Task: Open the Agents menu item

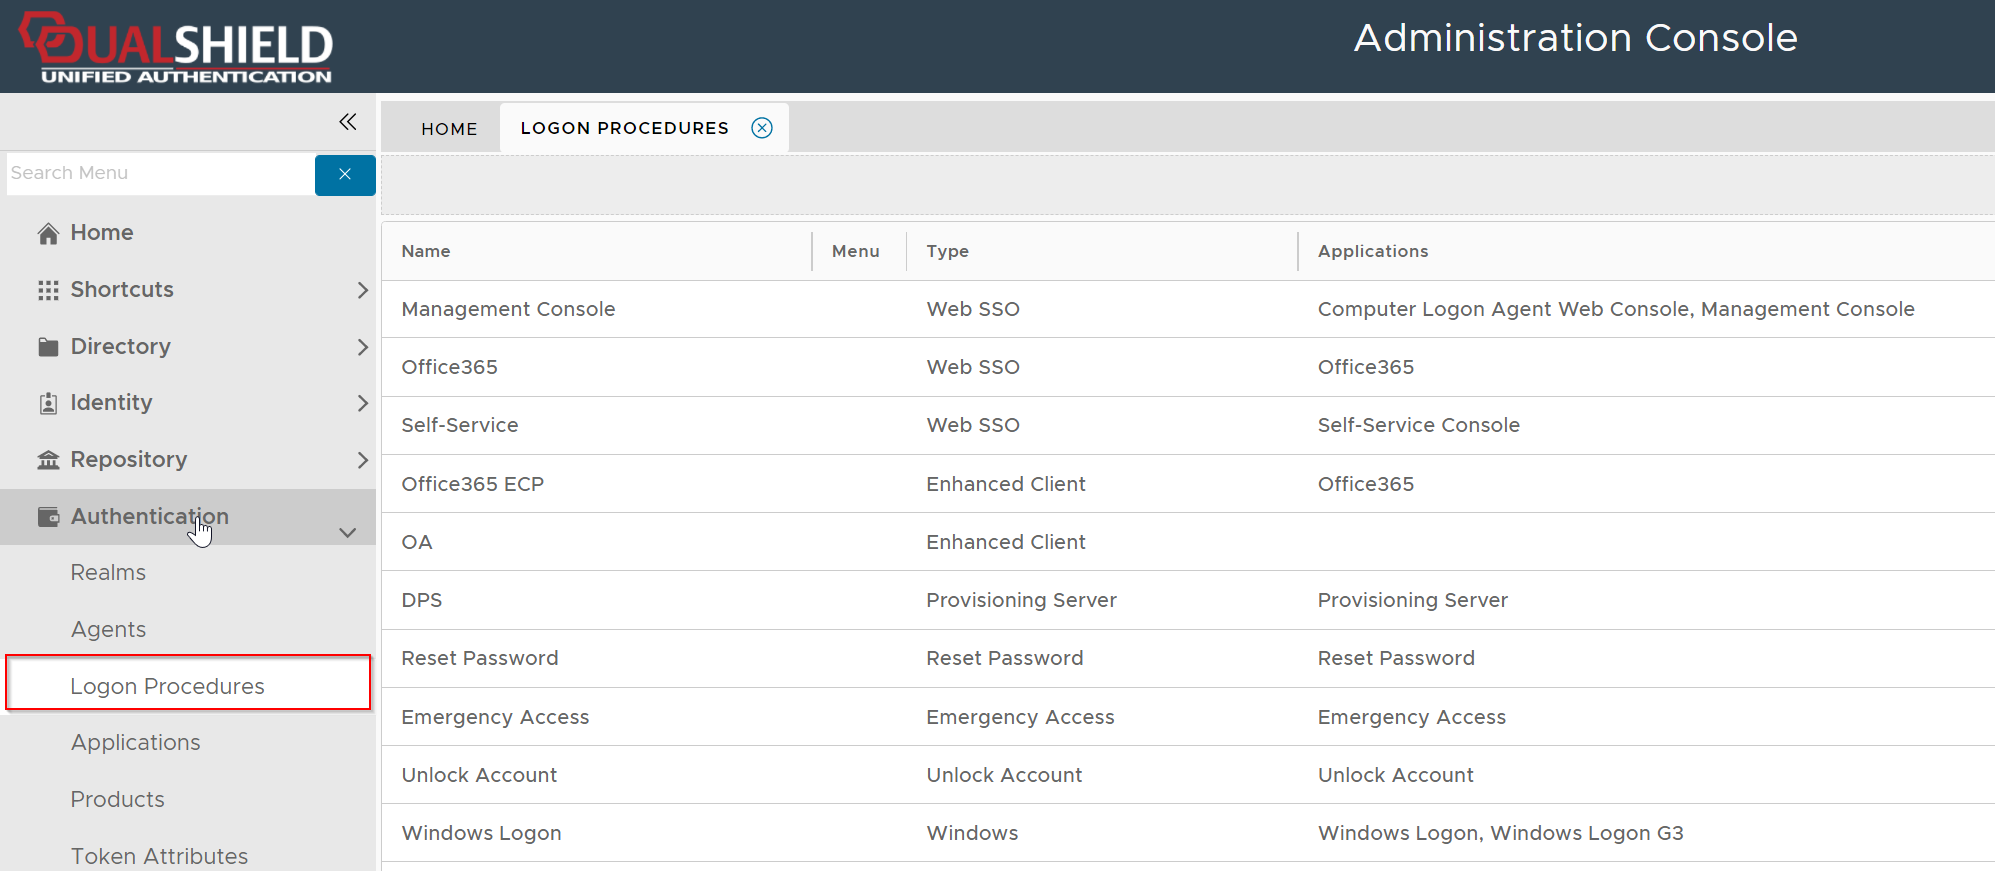Action: 108,630
